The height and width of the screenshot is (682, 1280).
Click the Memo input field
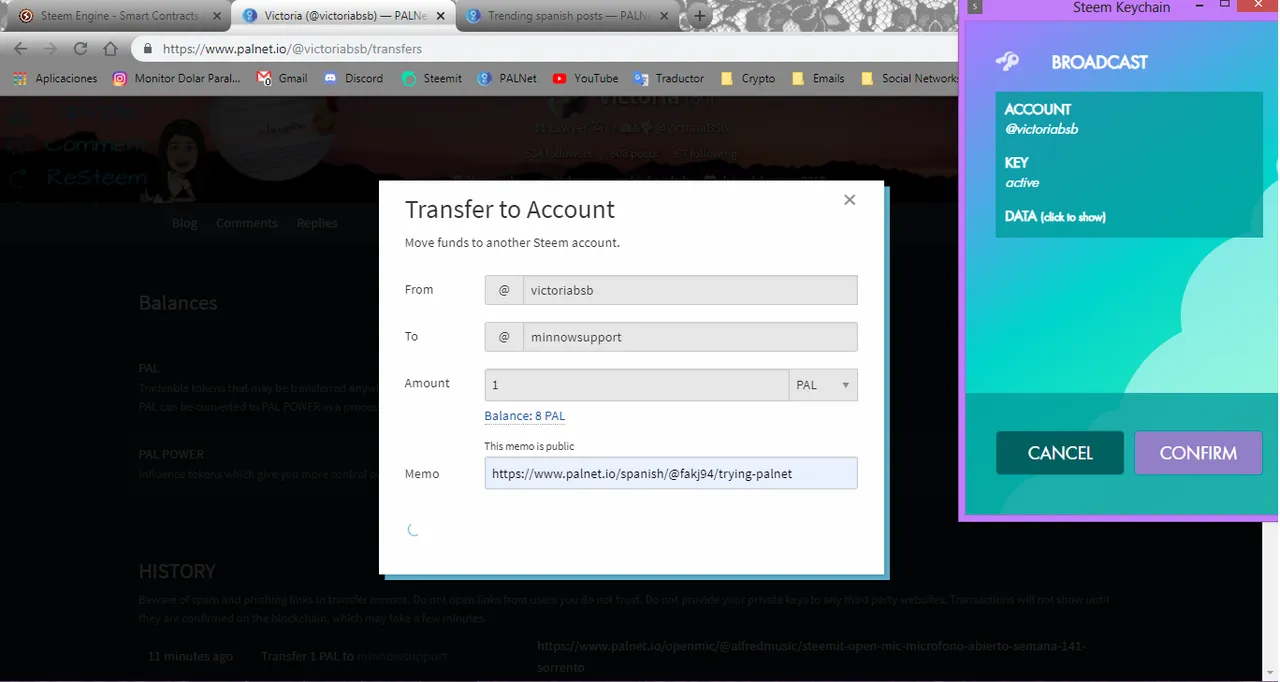tap(671, 473)
